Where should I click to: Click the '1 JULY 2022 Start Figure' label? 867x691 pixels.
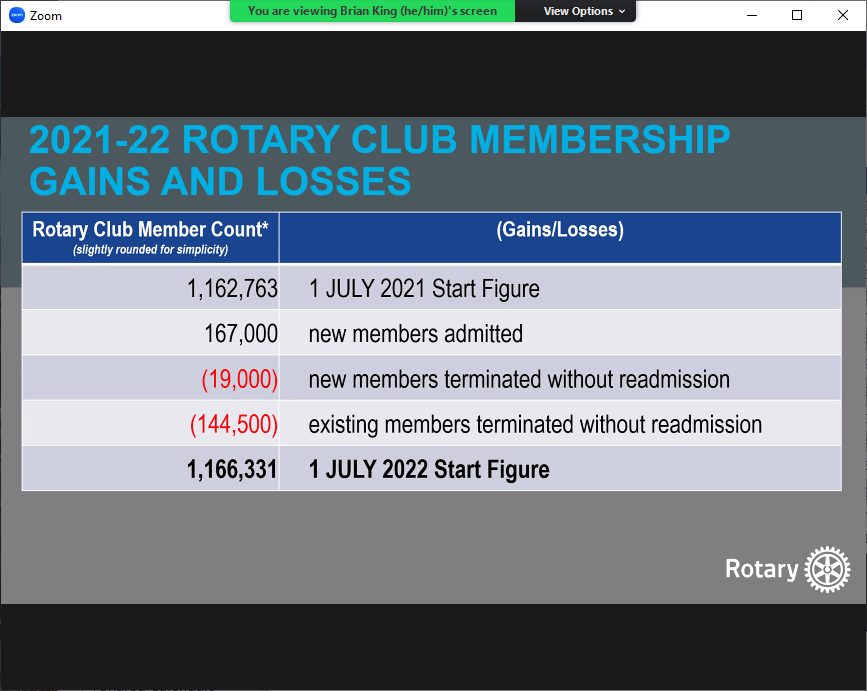429,469
